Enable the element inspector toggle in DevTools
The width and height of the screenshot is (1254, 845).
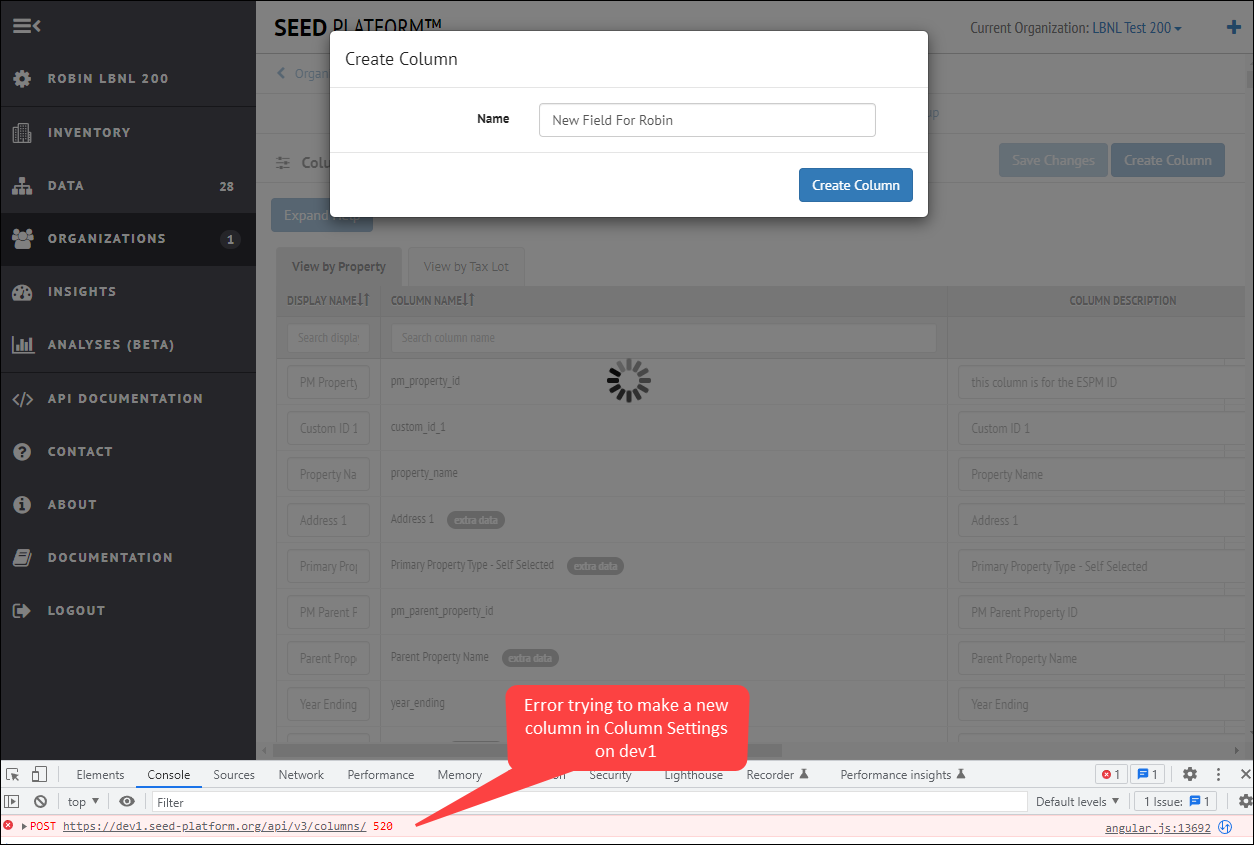14,774
